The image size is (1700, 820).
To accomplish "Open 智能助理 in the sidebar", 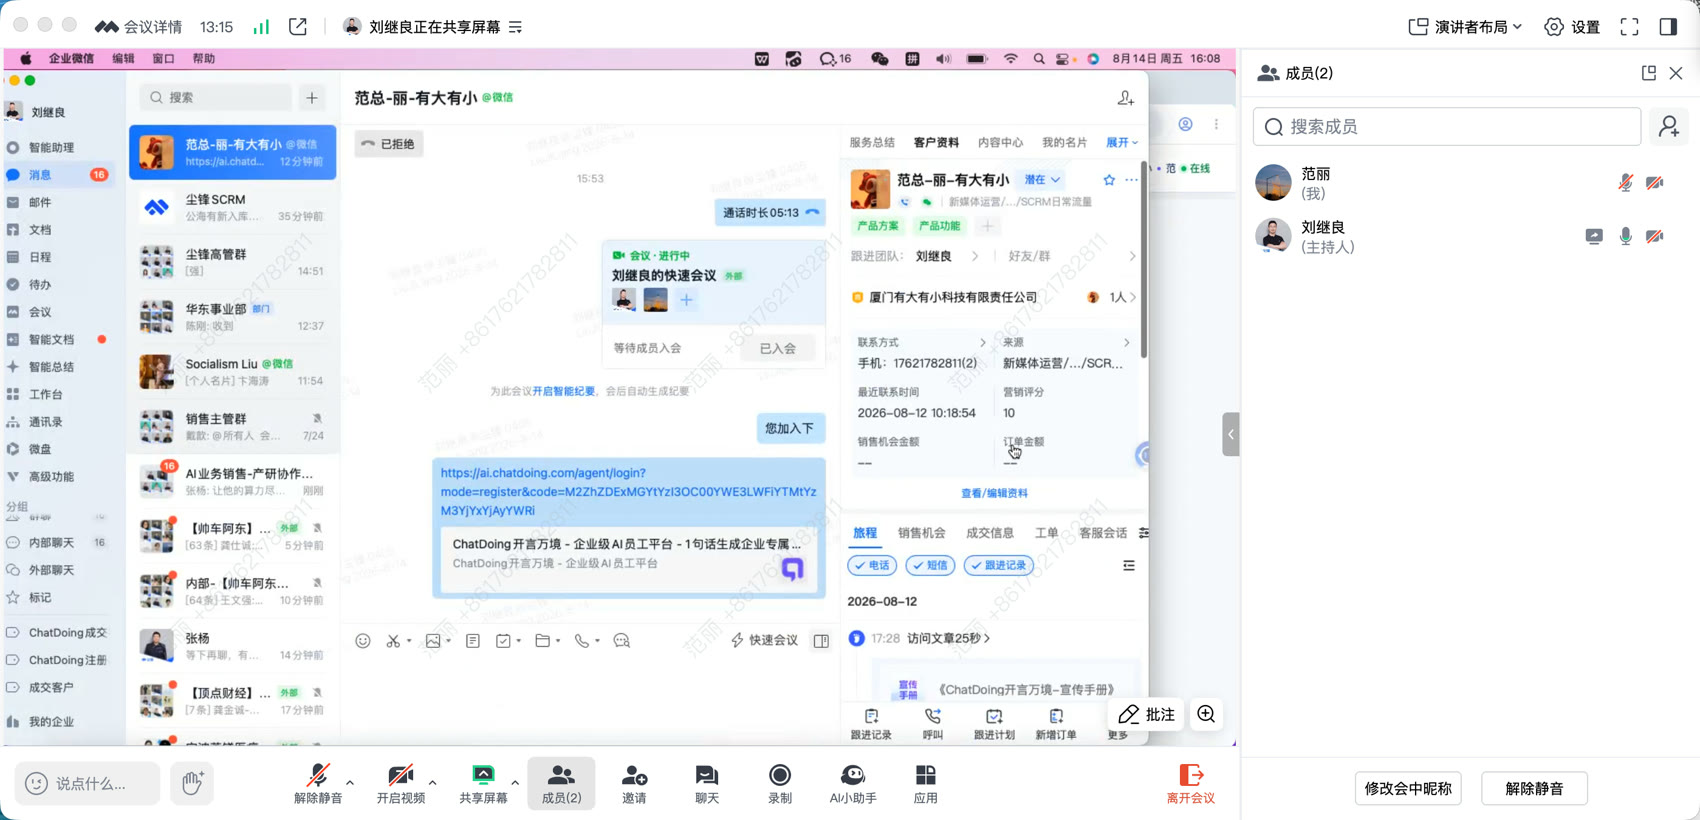I will [51, 147].
